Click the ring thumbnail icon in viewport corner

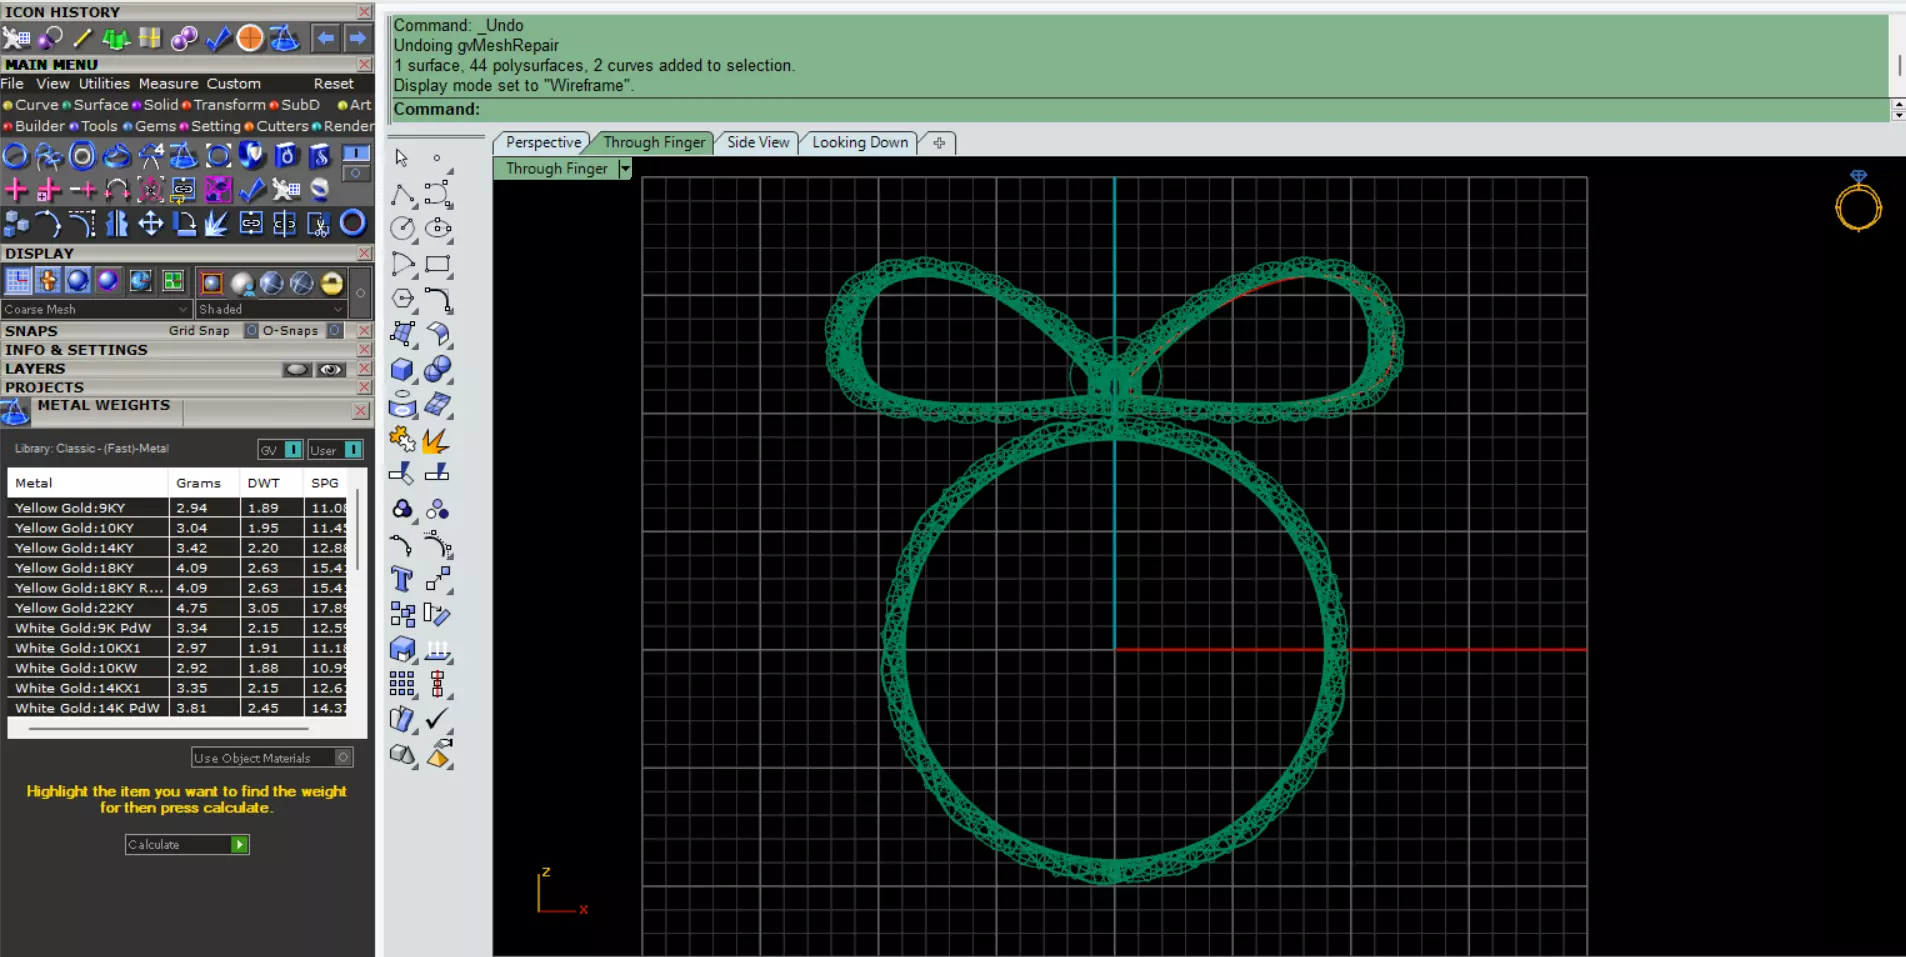1858,201
